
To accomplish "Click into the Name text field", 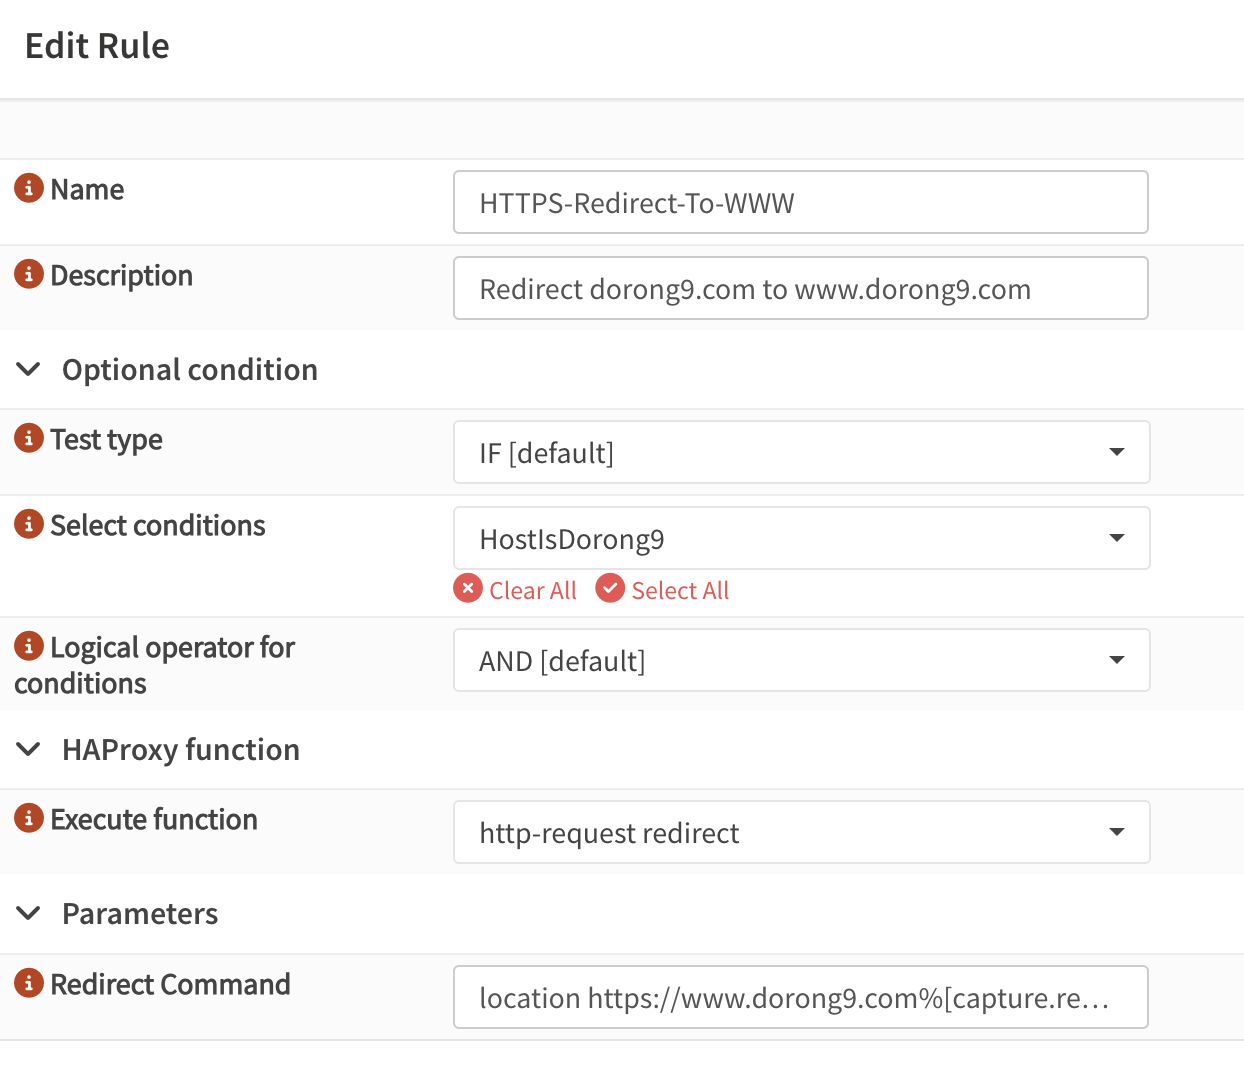I will (800, 203).
